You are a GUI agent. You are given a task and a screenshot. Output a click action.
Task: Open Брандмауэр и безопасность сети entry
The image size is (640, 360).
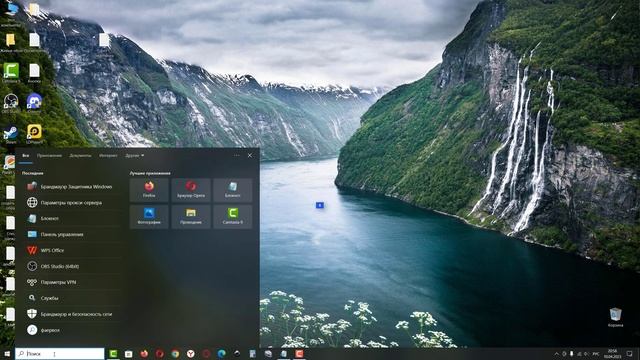(x=71, y=314)
